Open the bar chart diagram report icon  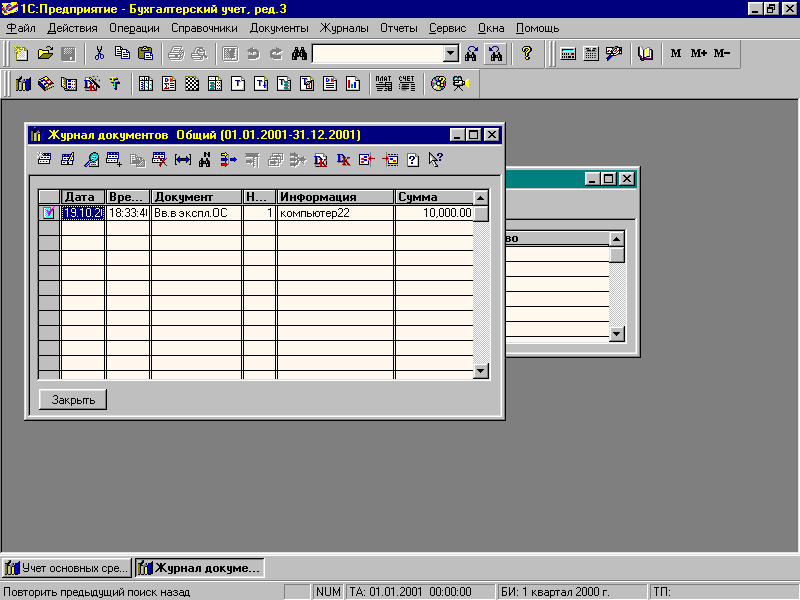pos(353,84)
